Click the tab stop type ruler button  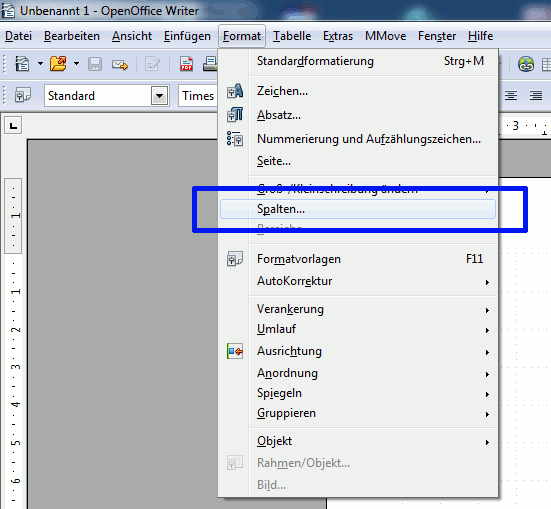pyautogui.click(x=13, y=125)
